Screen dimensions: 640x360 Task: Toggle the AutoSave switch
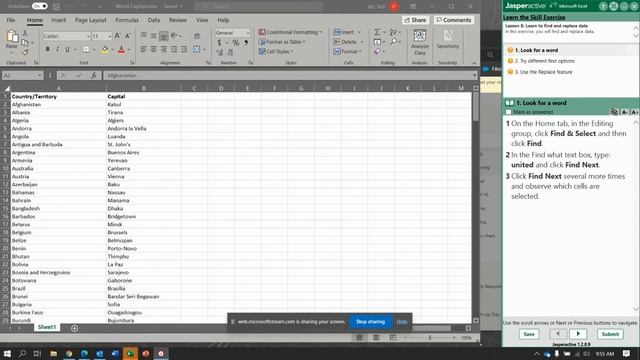click(40, 6)
